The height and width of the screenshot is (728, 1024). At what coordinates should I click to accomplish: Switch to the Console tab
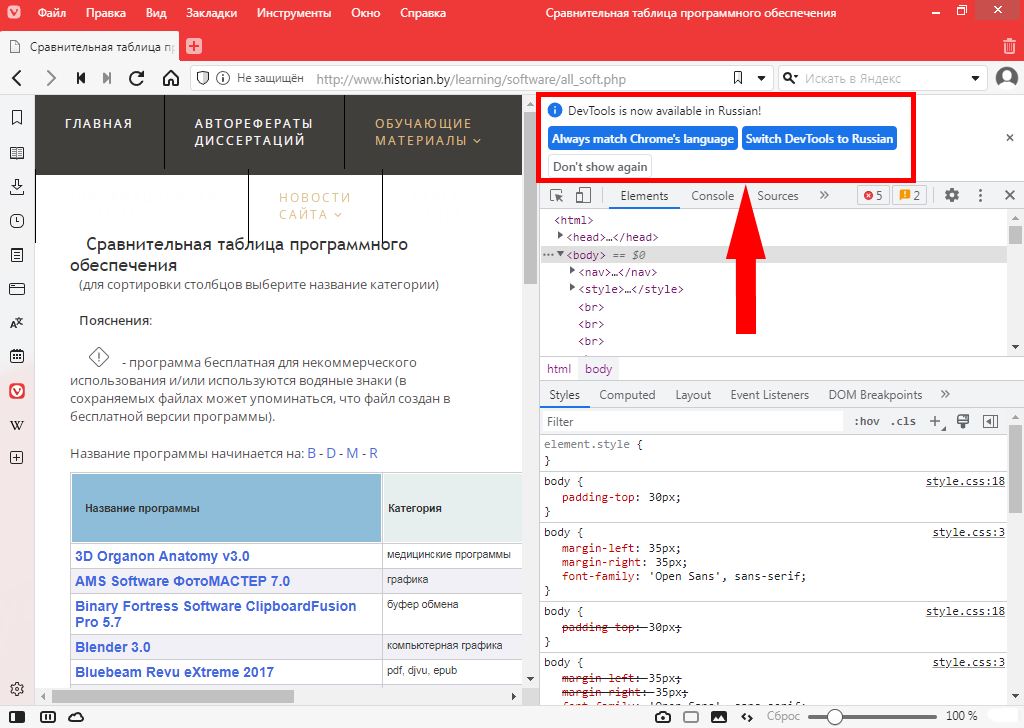[x=712, y=196]
